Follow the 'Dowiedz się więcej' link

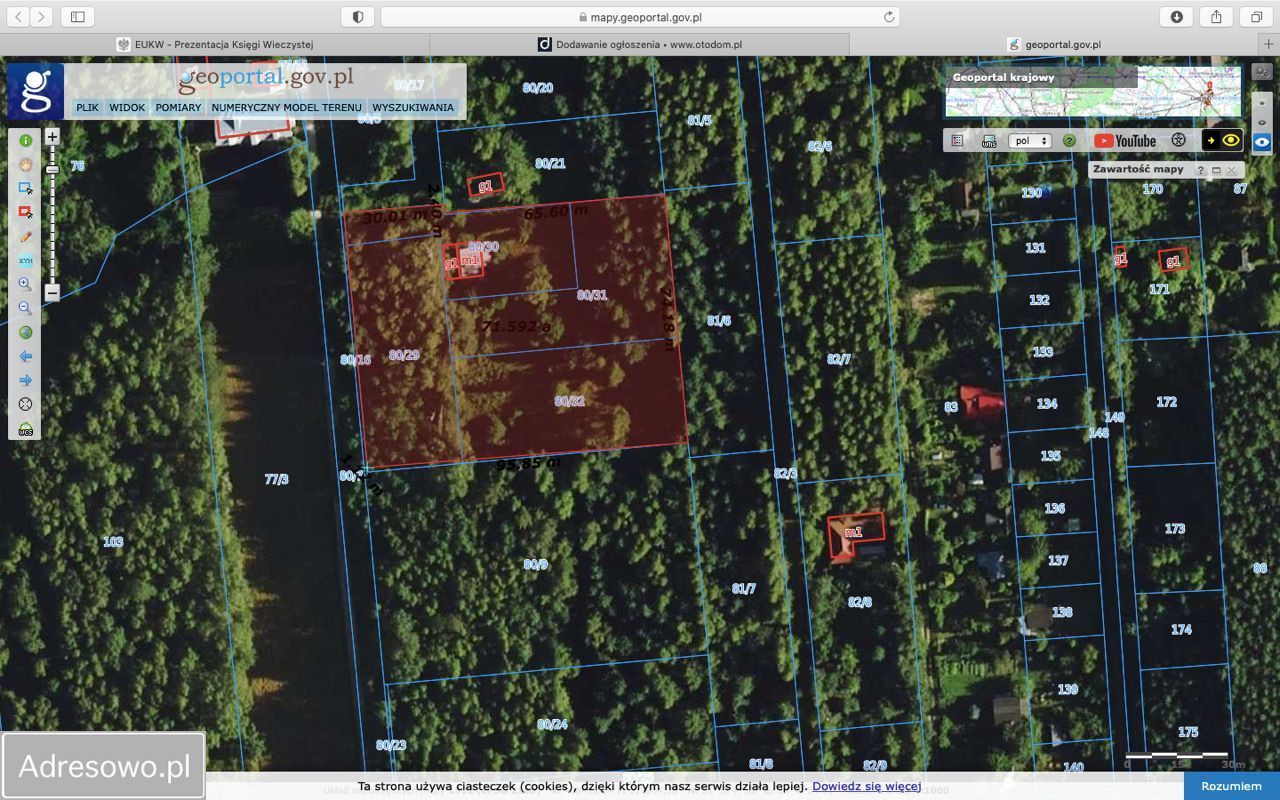point(866,786)
